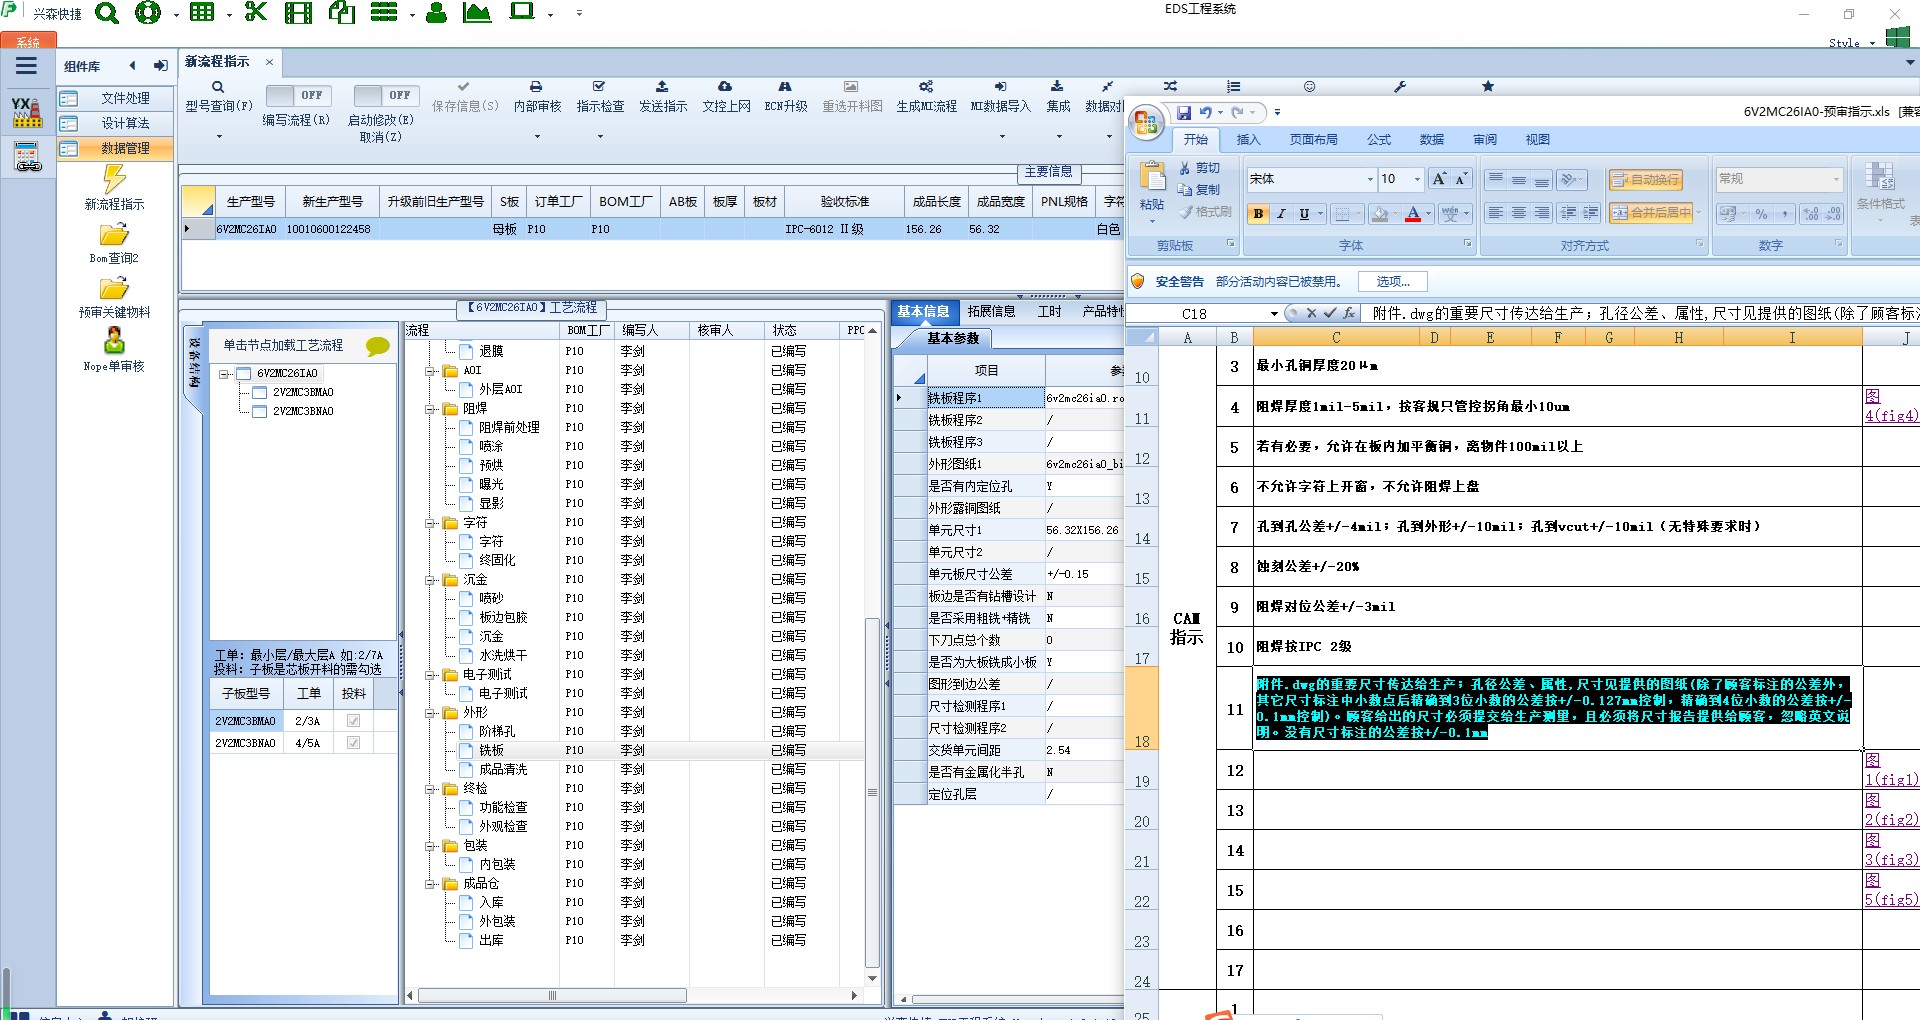Open Bom查询2 folder icon

[x=114, y=235]
